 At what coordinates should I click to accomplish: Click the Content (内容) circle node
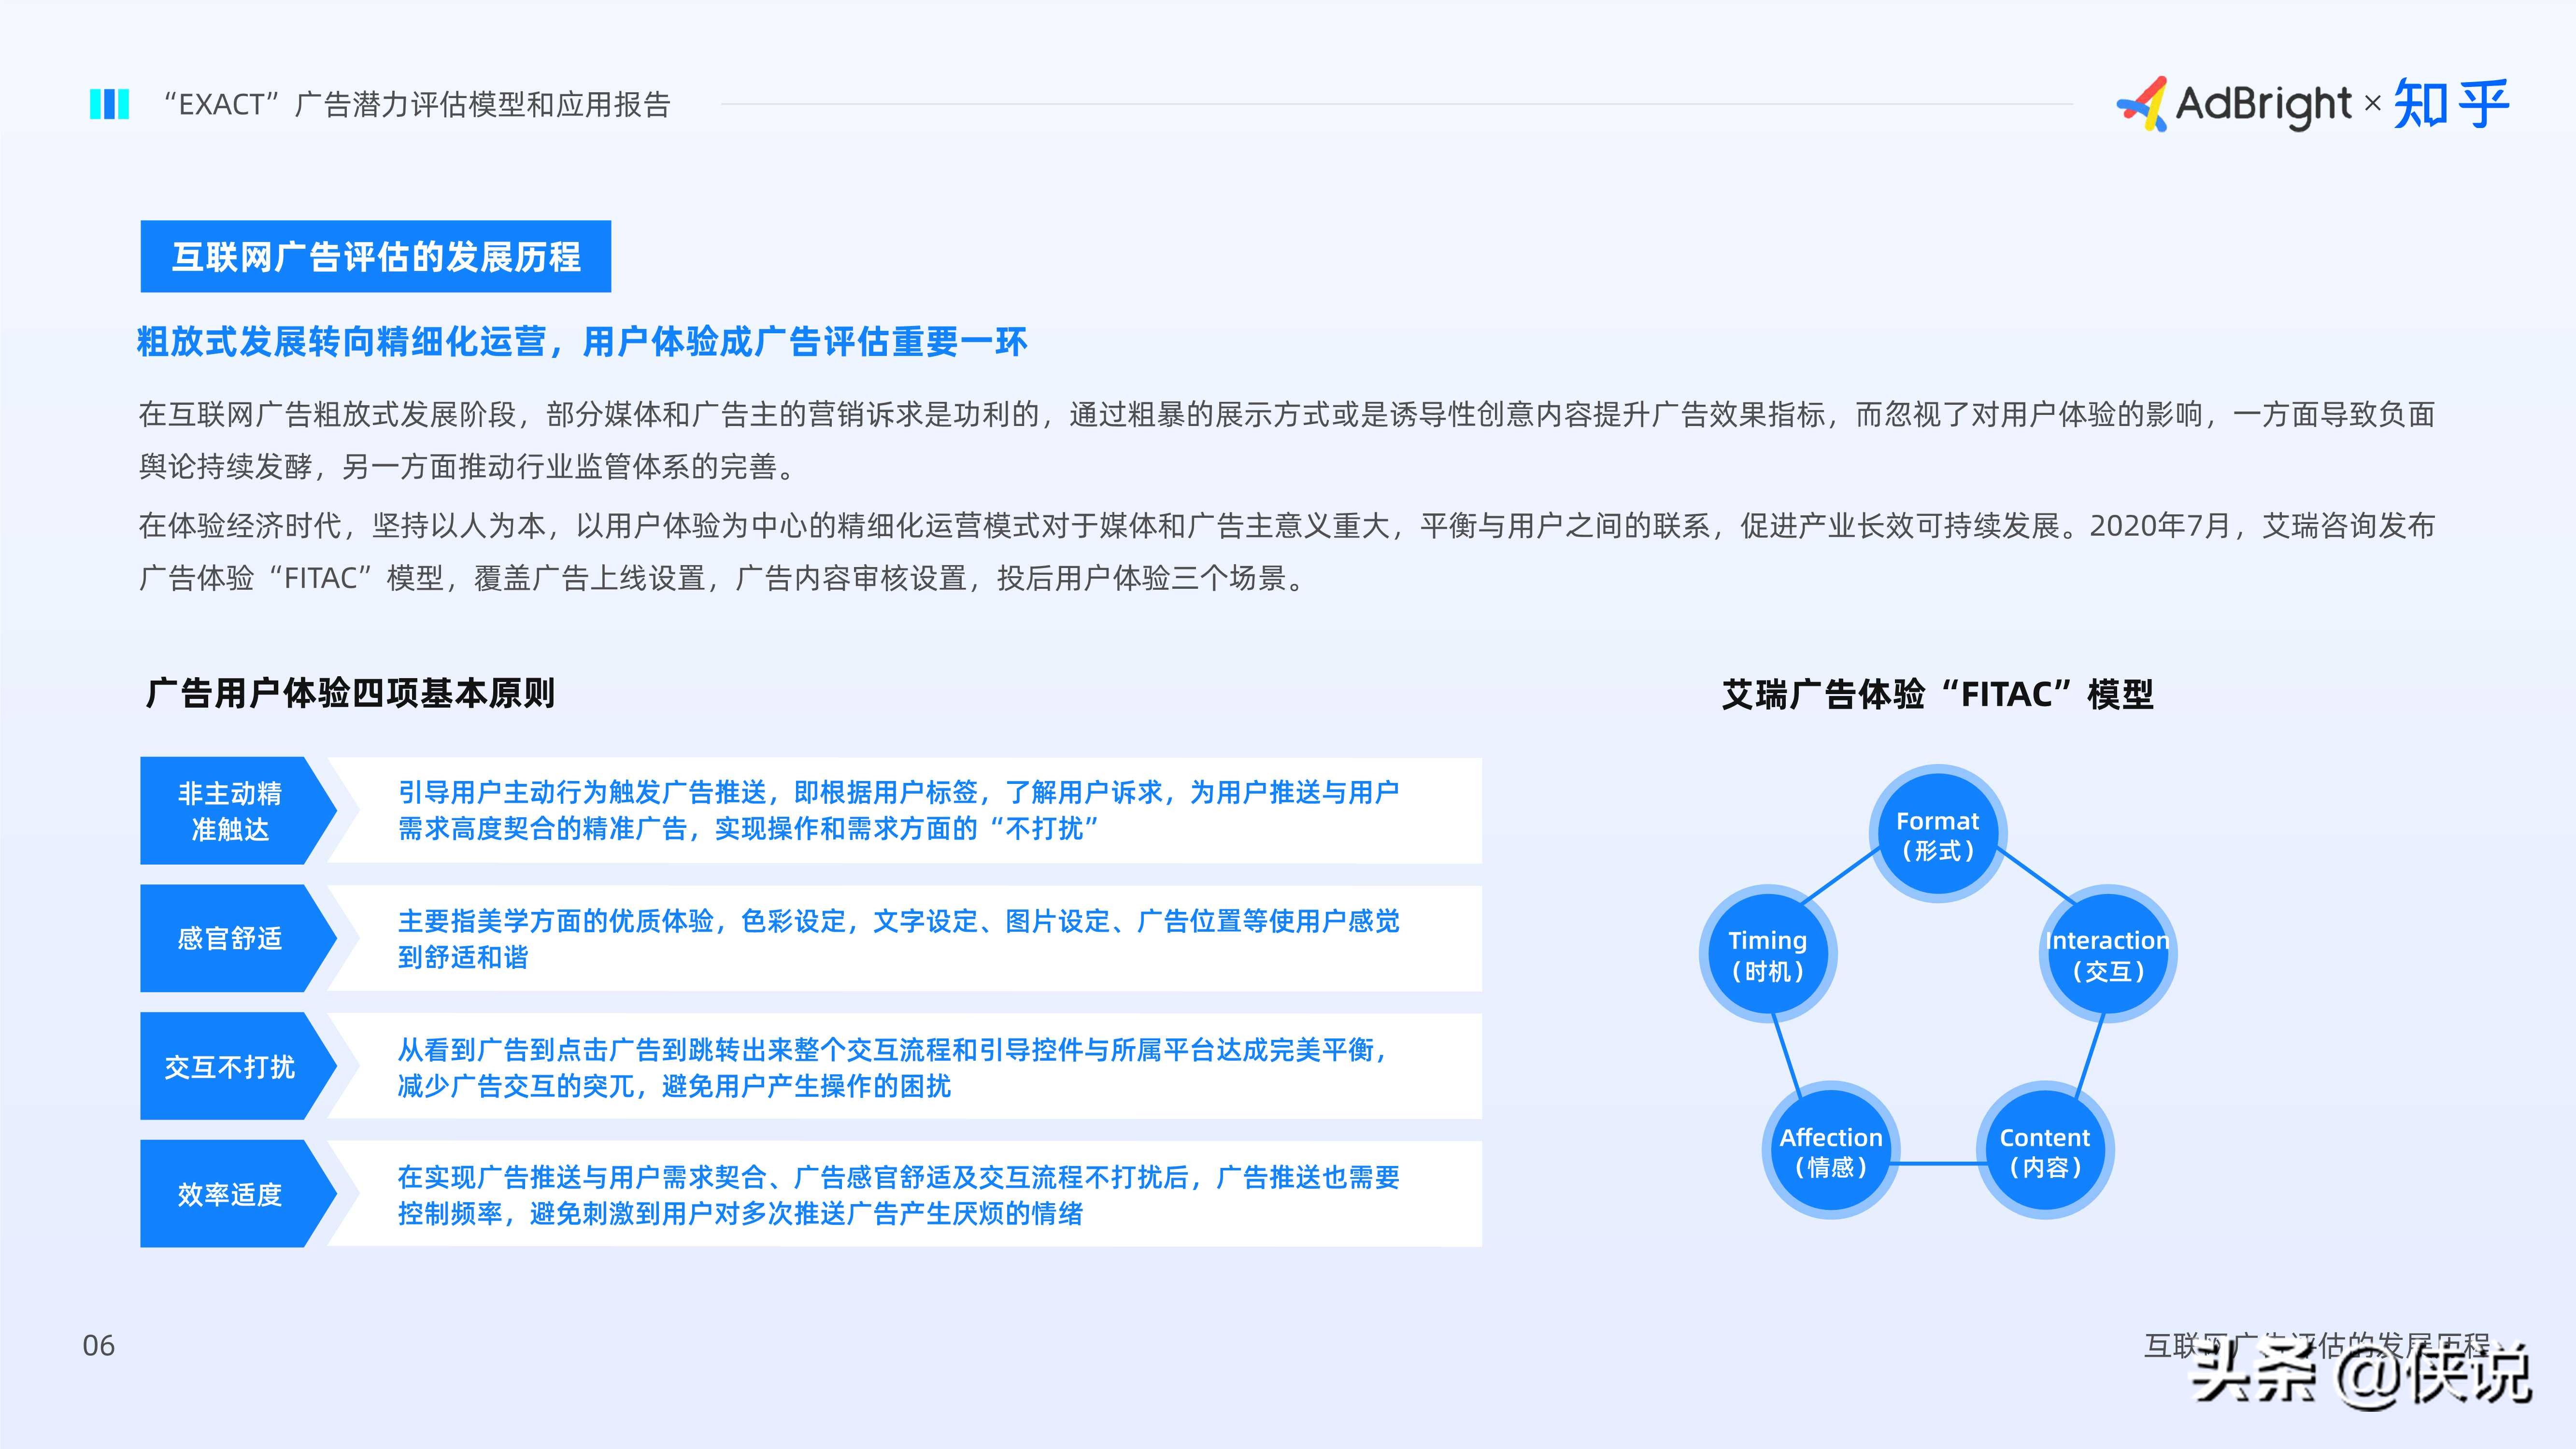coord(2045,1151)
